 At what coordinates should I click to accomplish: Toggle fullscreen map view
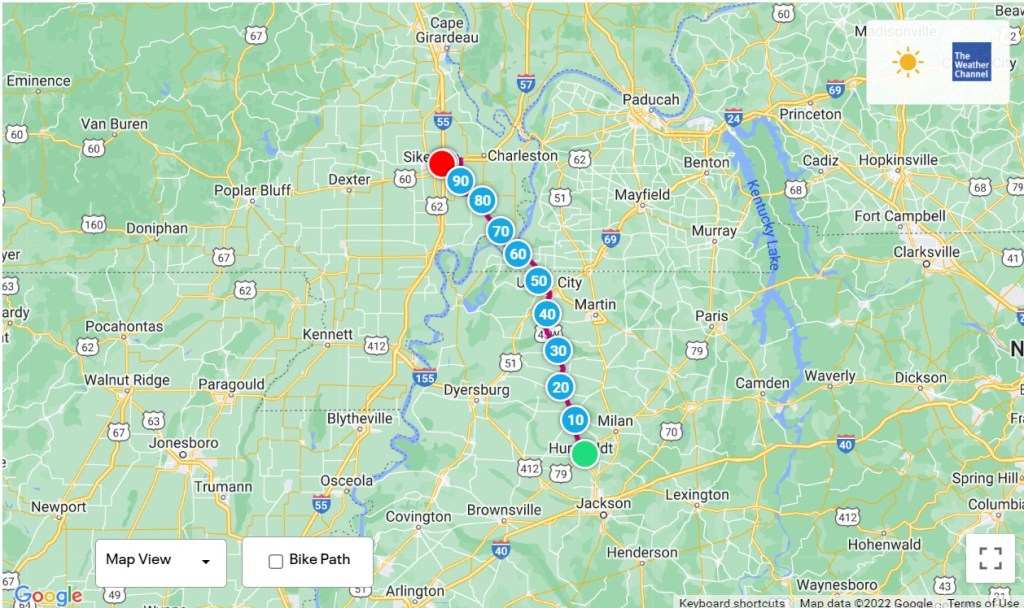click(991, 558)
